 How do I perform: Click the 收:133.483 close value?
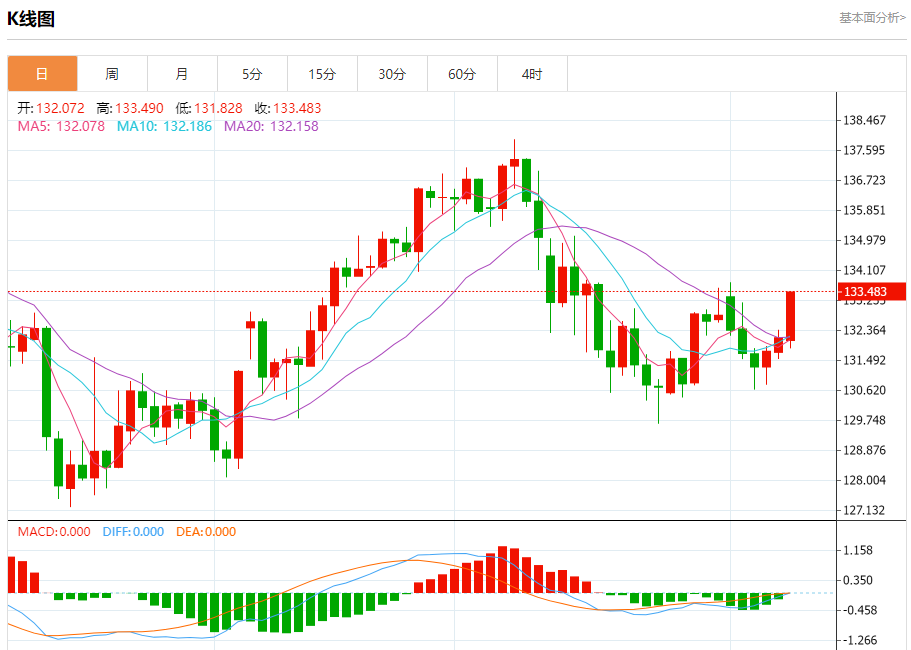(x=288, y=108)
